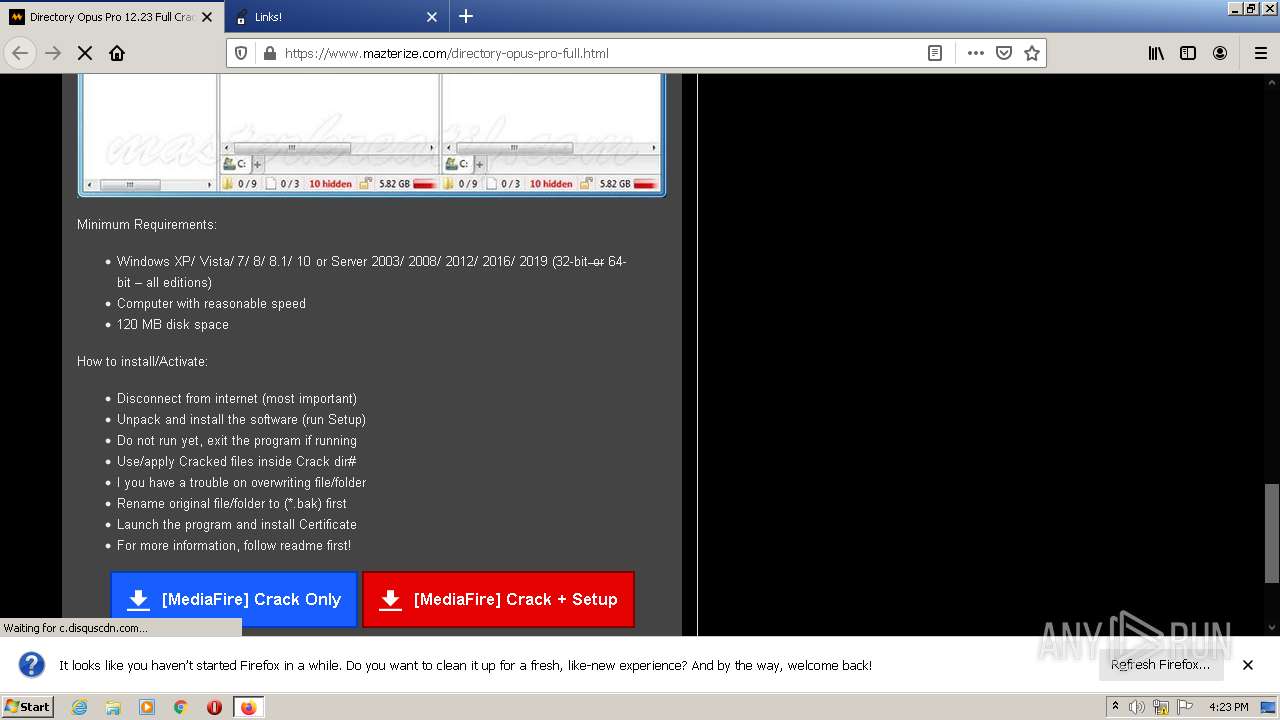This screenshot has height=720, width=1280.
Task: View site security padlock details
Action: pyautogui.click(x=269, y=53)
